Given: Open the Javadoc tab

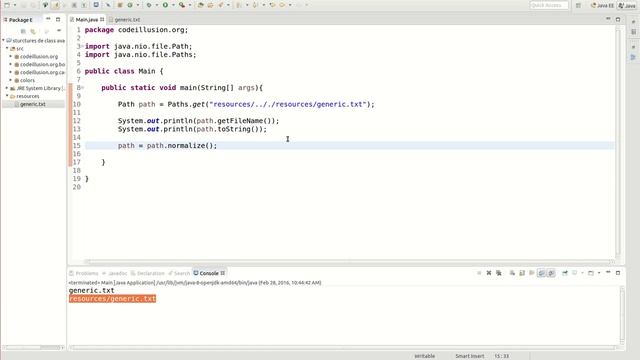Looking at the screenshot, I should [115, 273].
